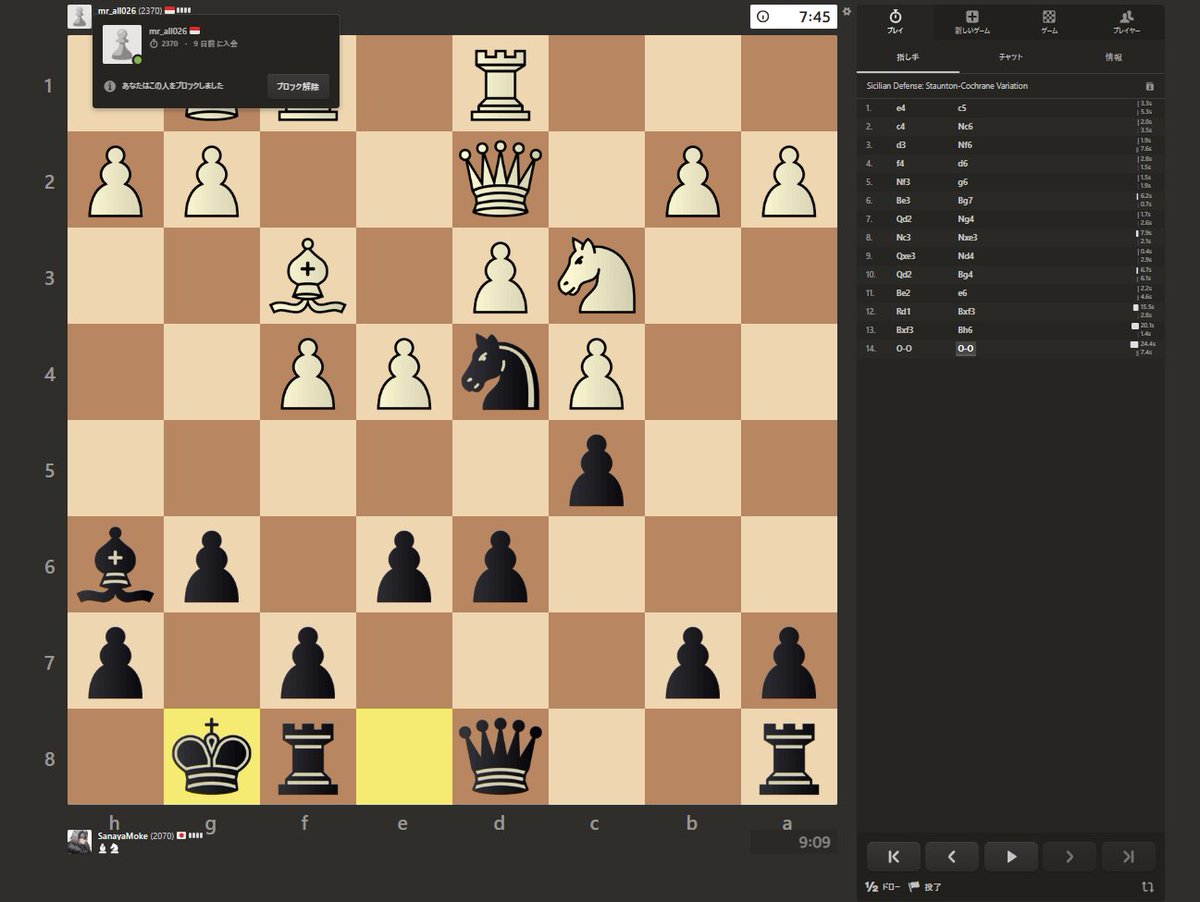Click the info icon in the block notice
Image resolution: width=1200 pixels, height=902 pixels.
pyautogui.click(x=109, y=86)
